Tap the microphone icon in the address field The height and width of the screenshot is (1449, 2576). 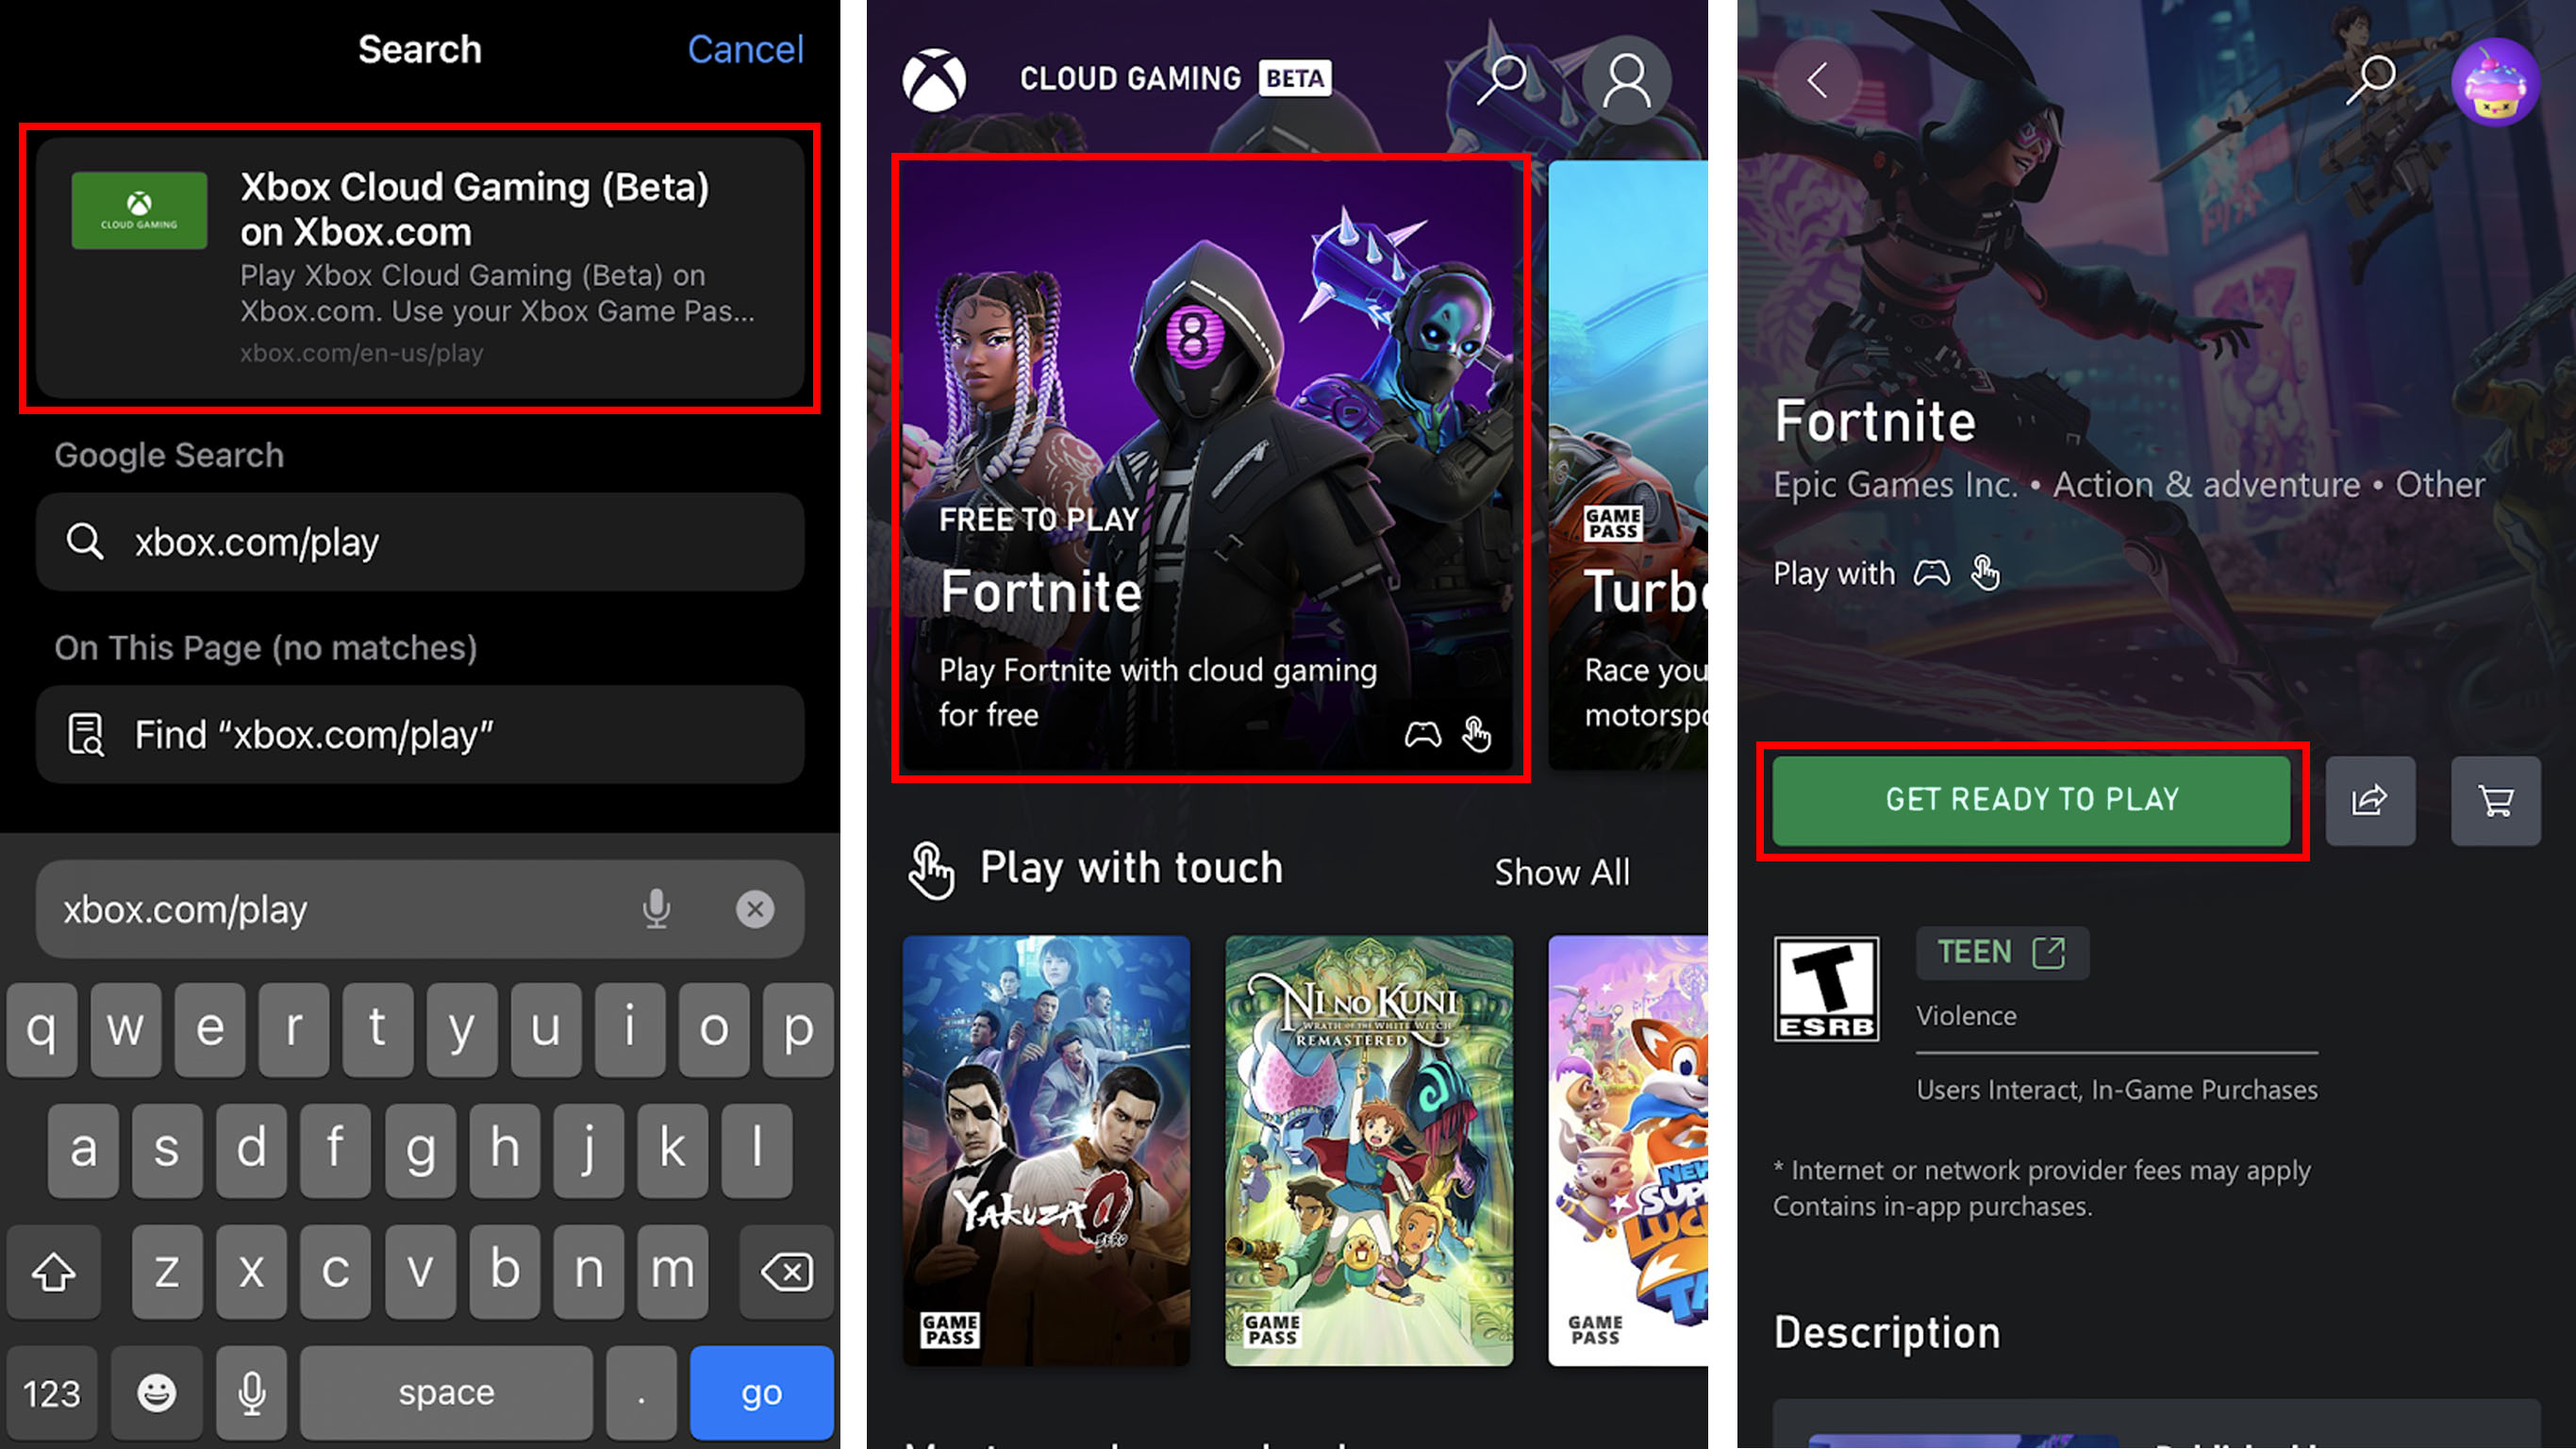click(x=656, y=909)
